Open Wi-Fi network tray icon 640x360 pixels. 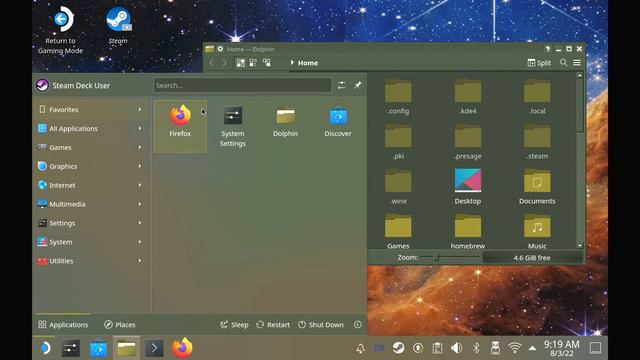click(x=515, y=348)
